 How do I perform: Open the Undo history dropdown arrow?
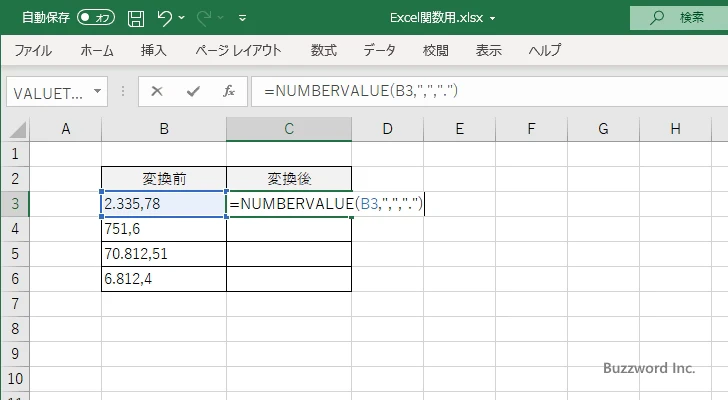pyautogui.click(x=186, y=18)
